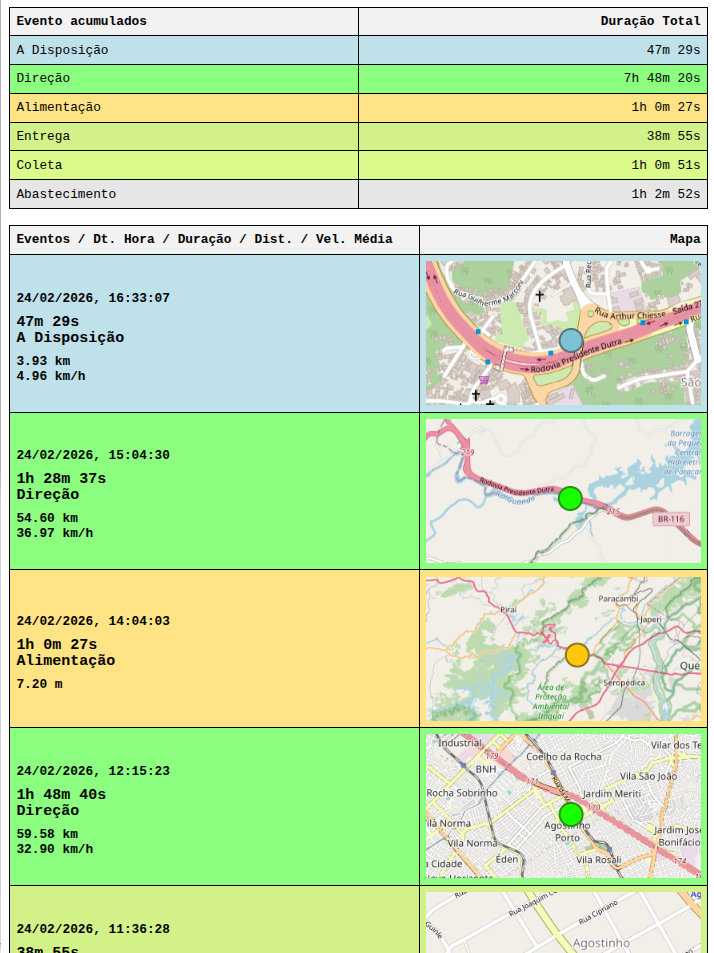This screenshot has width=714, height=953.
Task: Click the '3.93 km' distance value
Action: tap(43, 361)
